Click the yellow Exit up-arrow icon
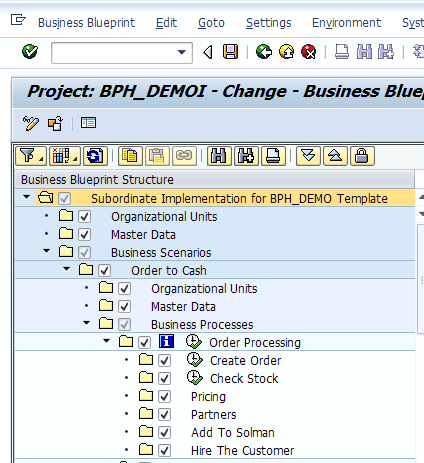424x463 pixels. [x=286, y=52]
